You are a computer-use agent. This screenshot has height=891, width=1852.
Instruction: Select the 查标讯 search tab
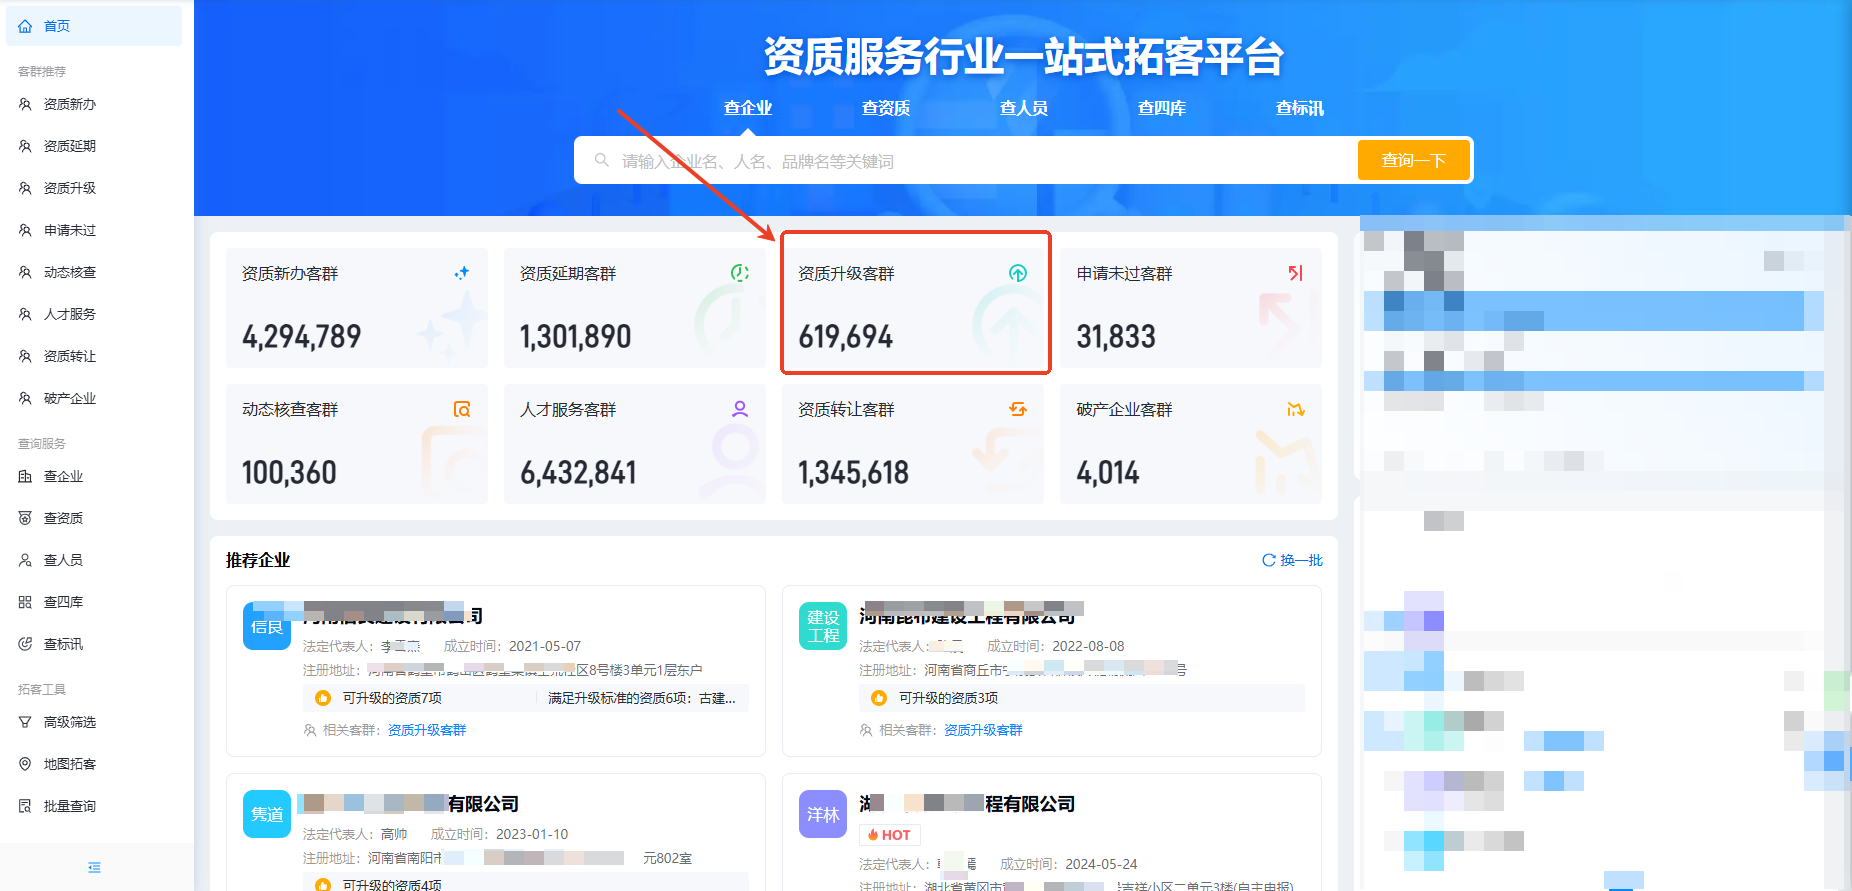(1299, 108)
